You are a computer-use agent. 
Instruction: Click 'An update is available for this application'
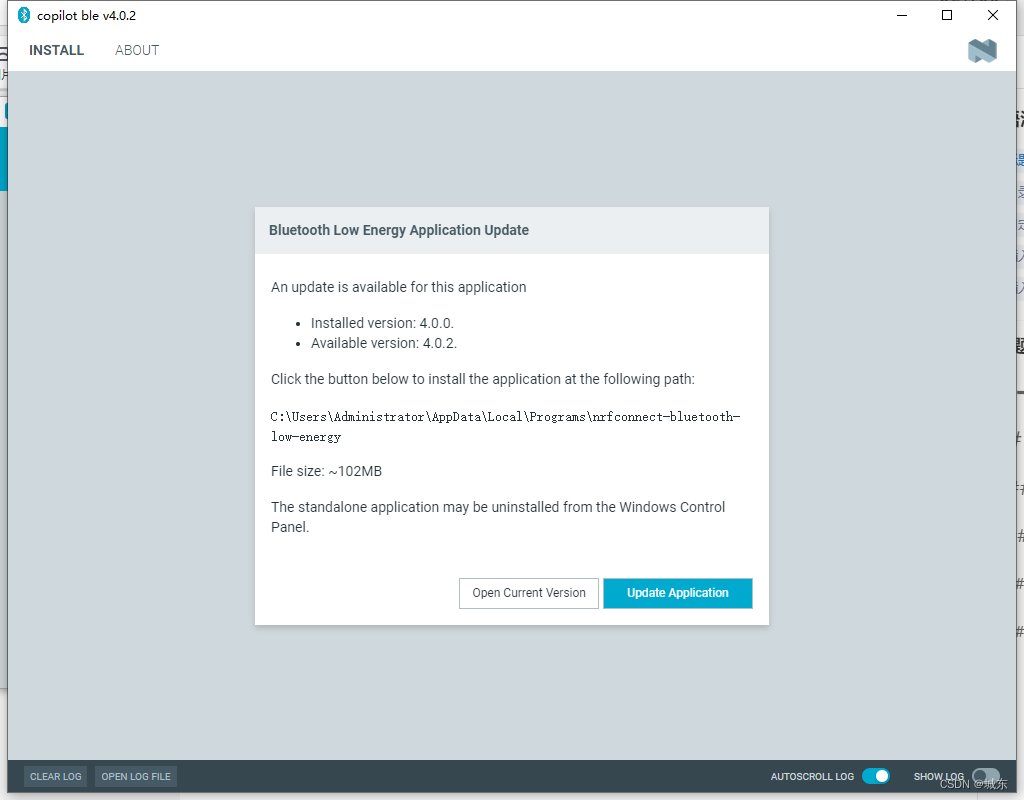coord(398,287)
